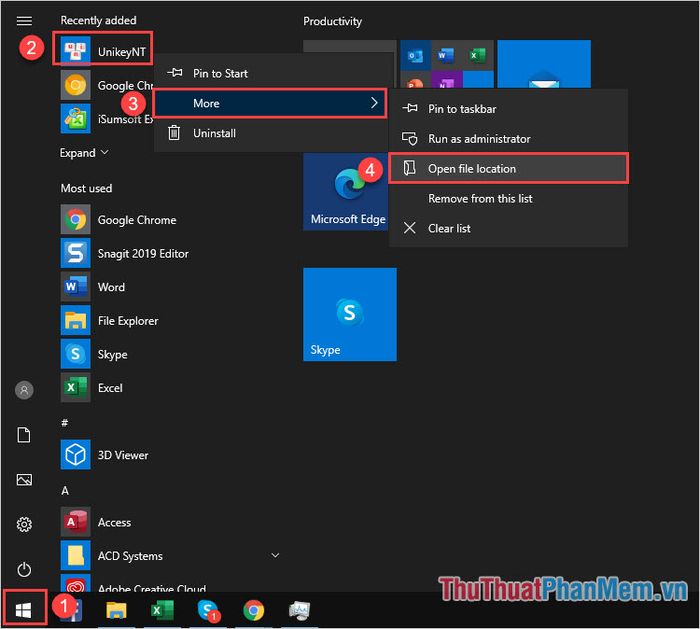Click the Windows Start button
Screen dimensions: 700x629
click(25, 609)
